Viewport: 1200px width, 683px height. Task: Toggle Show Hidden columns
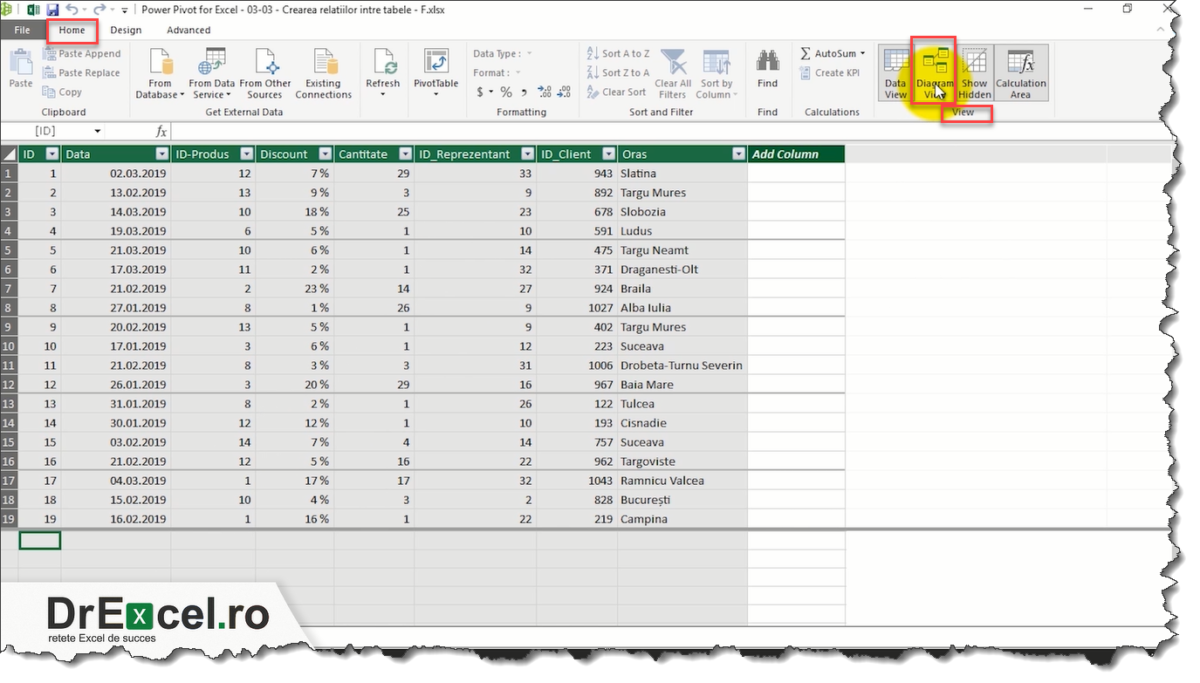pos(973,70)
